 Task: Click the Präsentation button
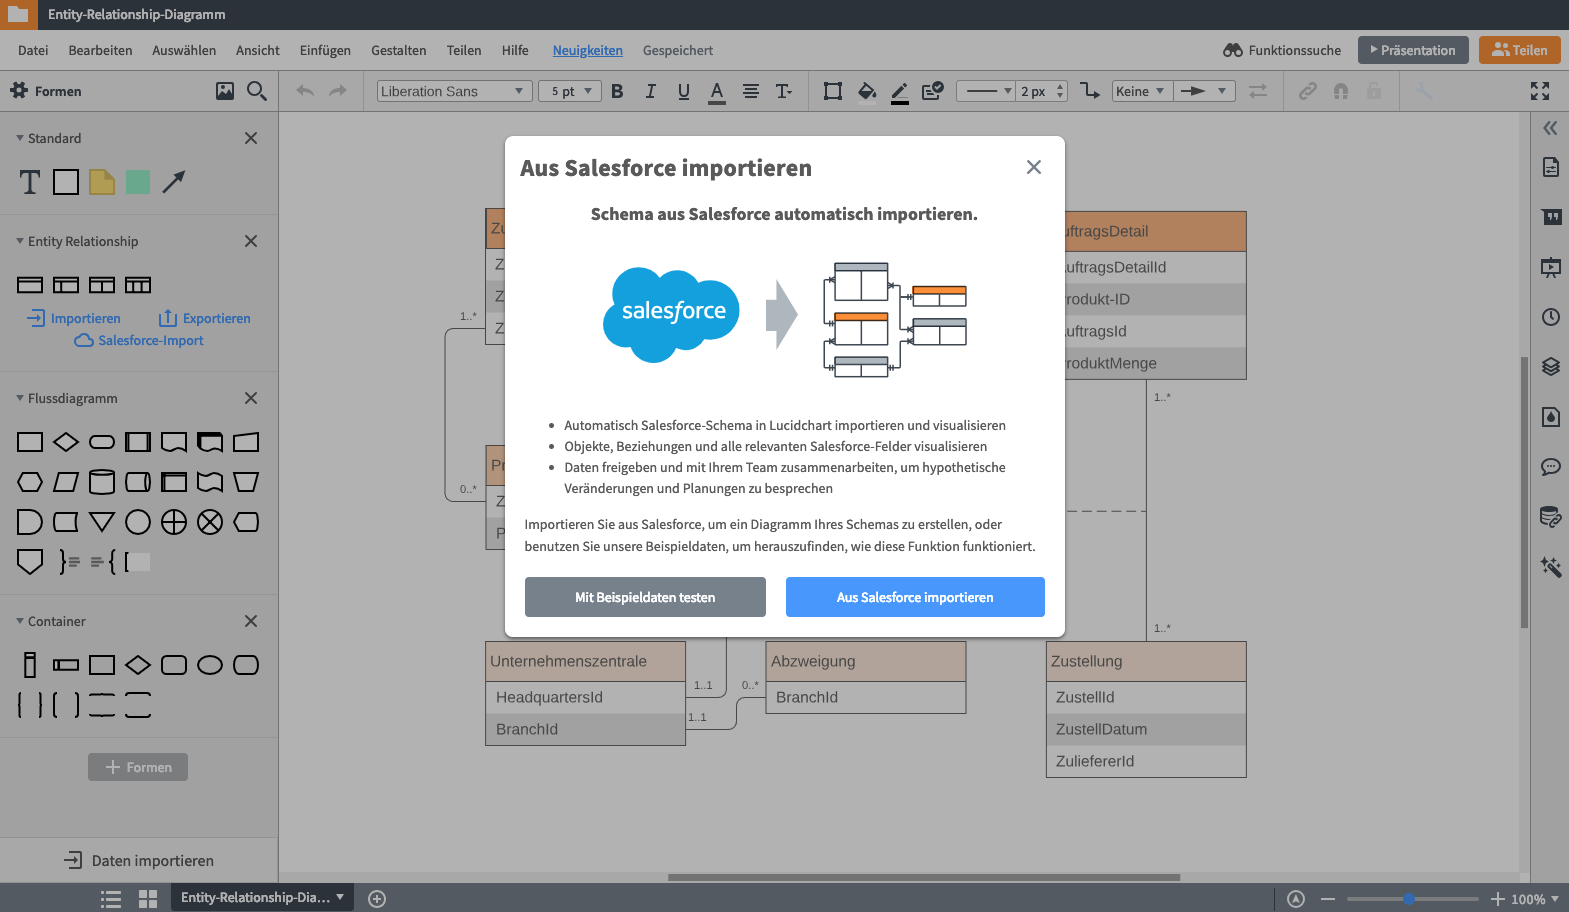[x=1413, y=50]
